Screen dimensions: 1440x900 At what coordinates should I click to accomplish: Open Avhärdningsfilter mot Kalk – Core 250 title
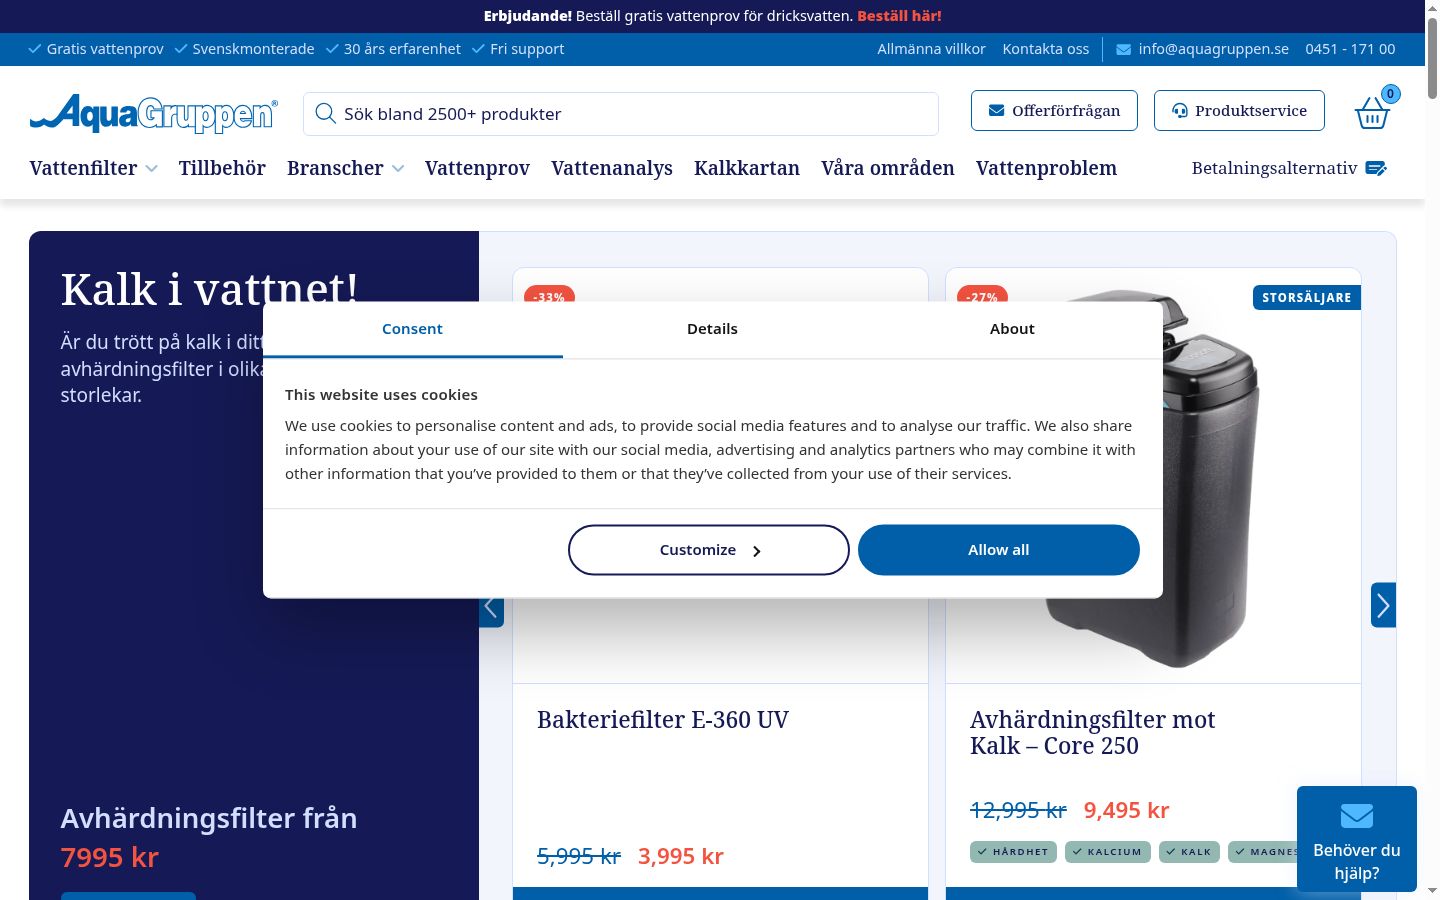pos(1092,733)
